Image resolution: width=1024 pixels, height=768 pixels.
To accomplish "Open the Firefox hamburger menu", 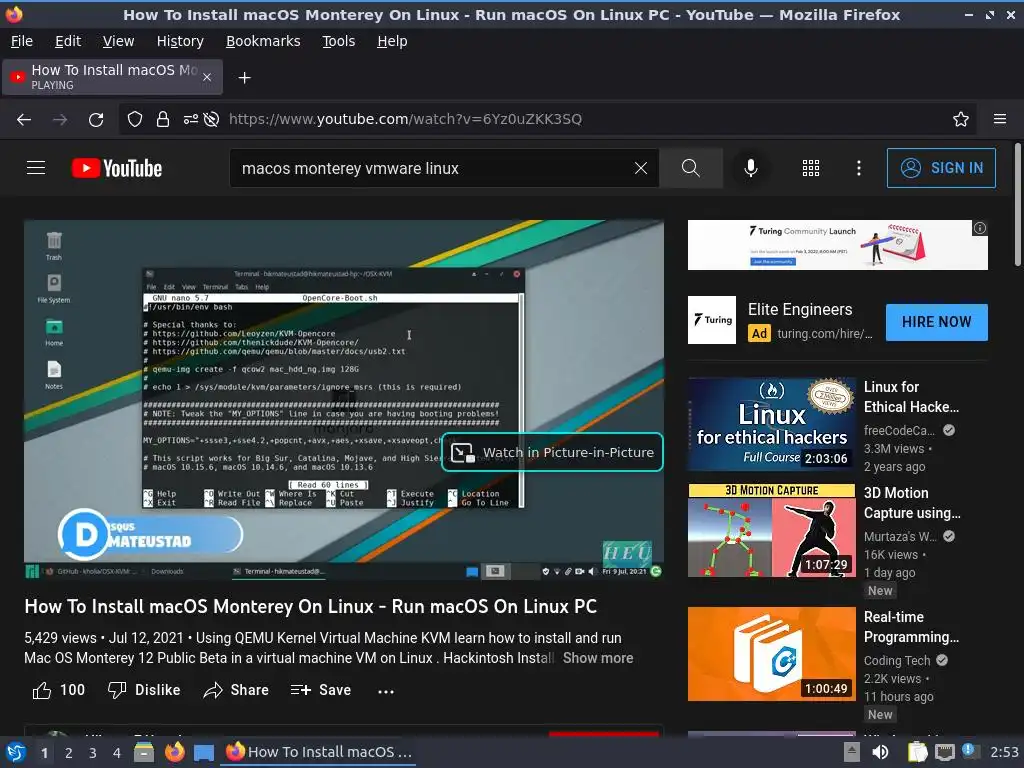I will pos(1000,119).
